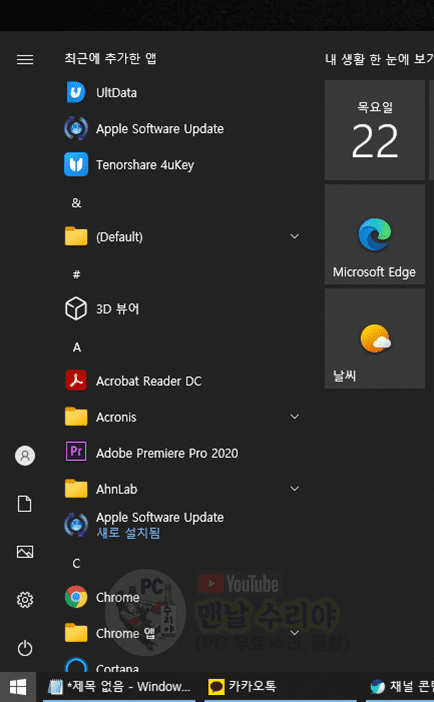Click the Windows Start button
This screenshot has height=702, width=434.
point(18,687)
